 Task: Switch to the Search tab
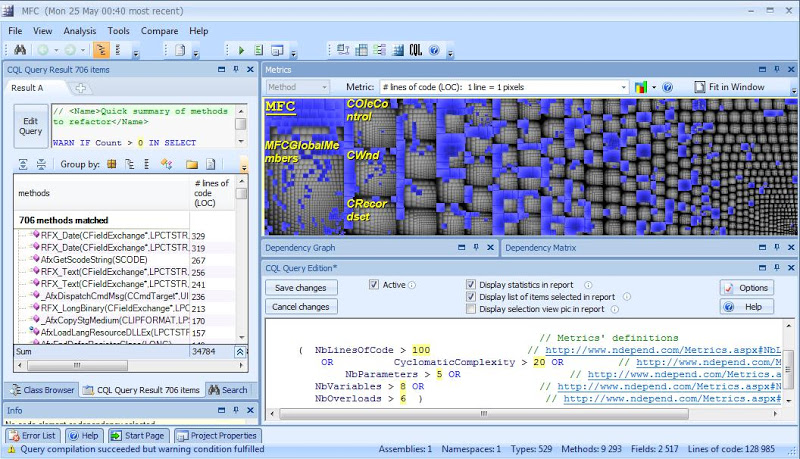pyautogui.click(x=228, y=390)
